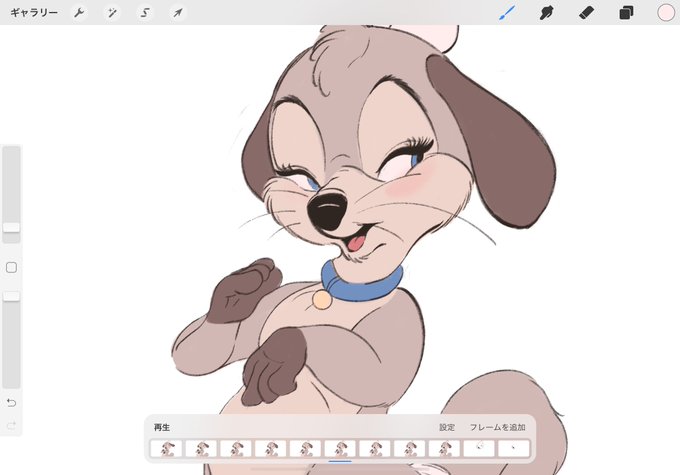Select the fourth frame thumbnail
Screen dimensions: 680x475
(x=271, y=449)
